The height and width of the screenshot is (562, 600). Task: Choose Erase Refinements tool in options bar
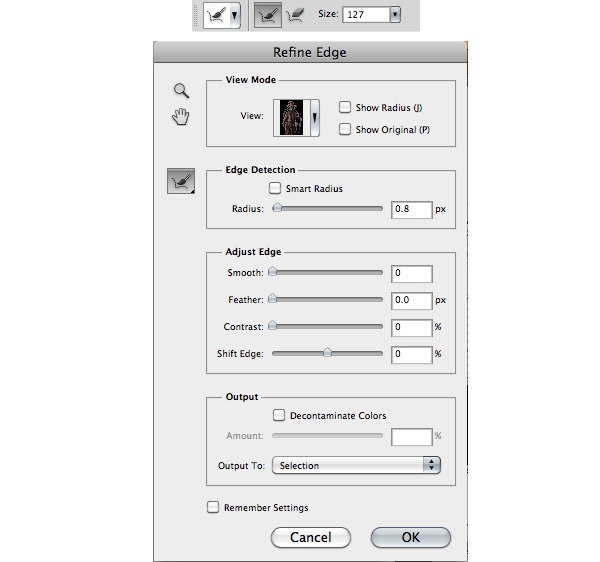(295, 15)
